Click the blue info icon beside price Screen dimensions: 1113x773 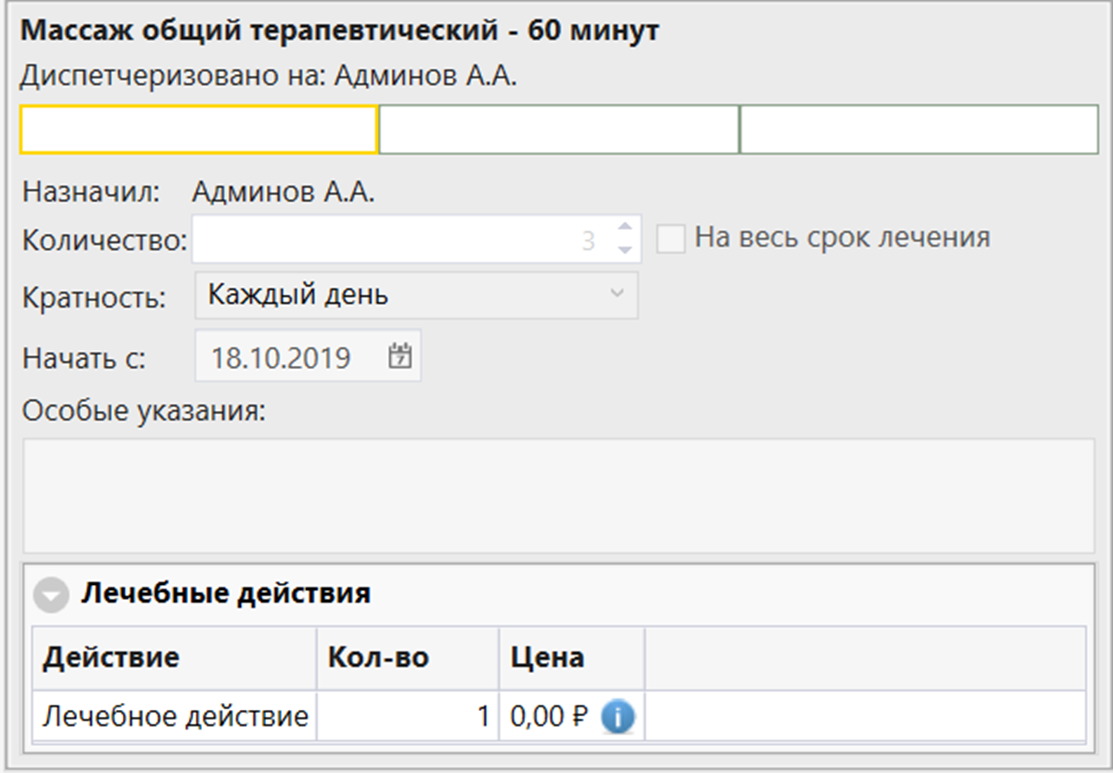tap(618, 717)
